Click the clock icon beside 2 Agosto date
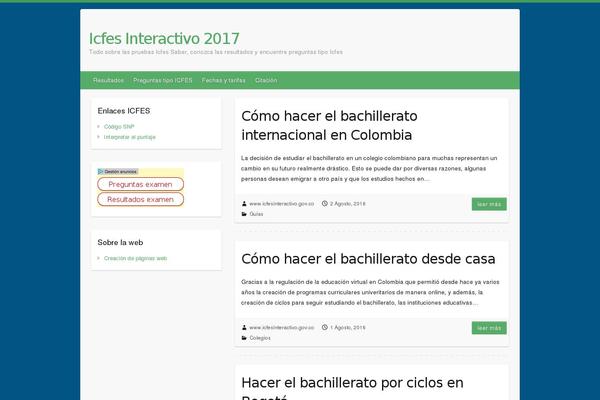 coord(324,204)
